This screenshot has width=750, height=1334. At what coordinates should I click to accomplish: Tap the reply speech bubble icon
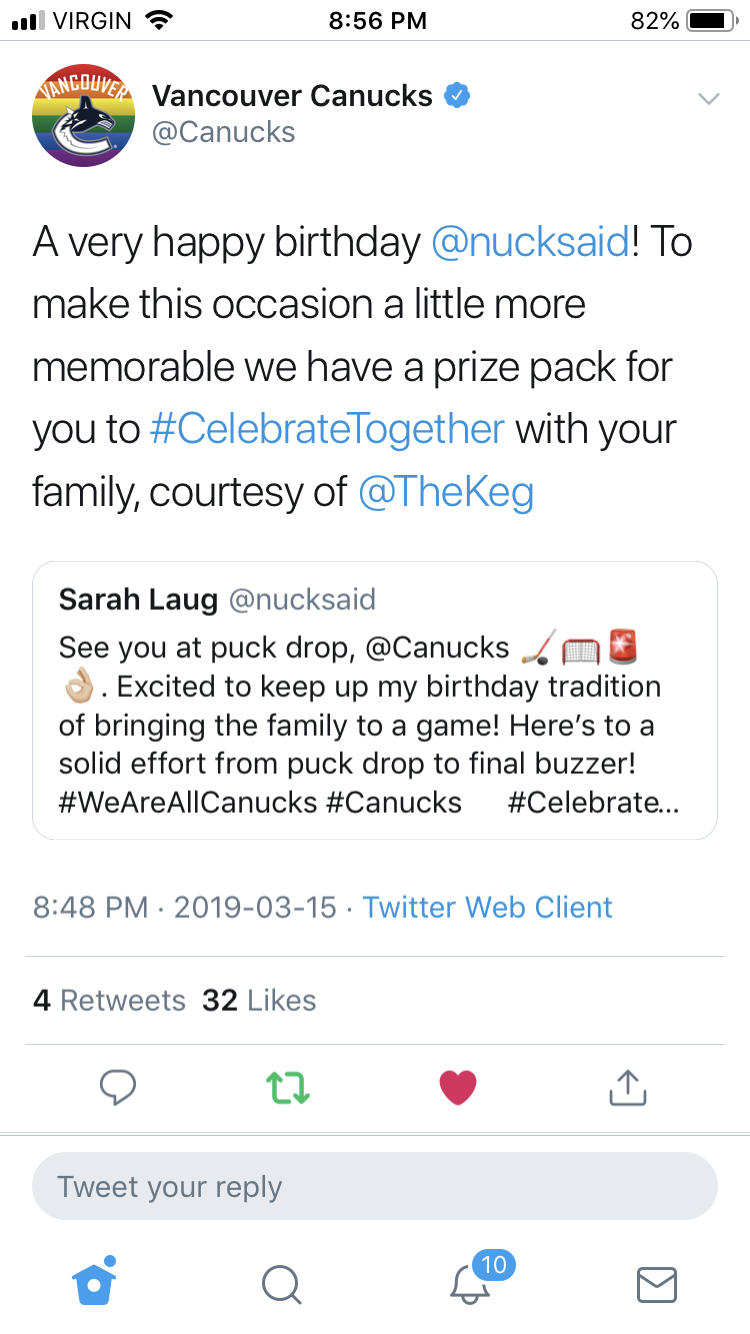tap(118, 1087)
